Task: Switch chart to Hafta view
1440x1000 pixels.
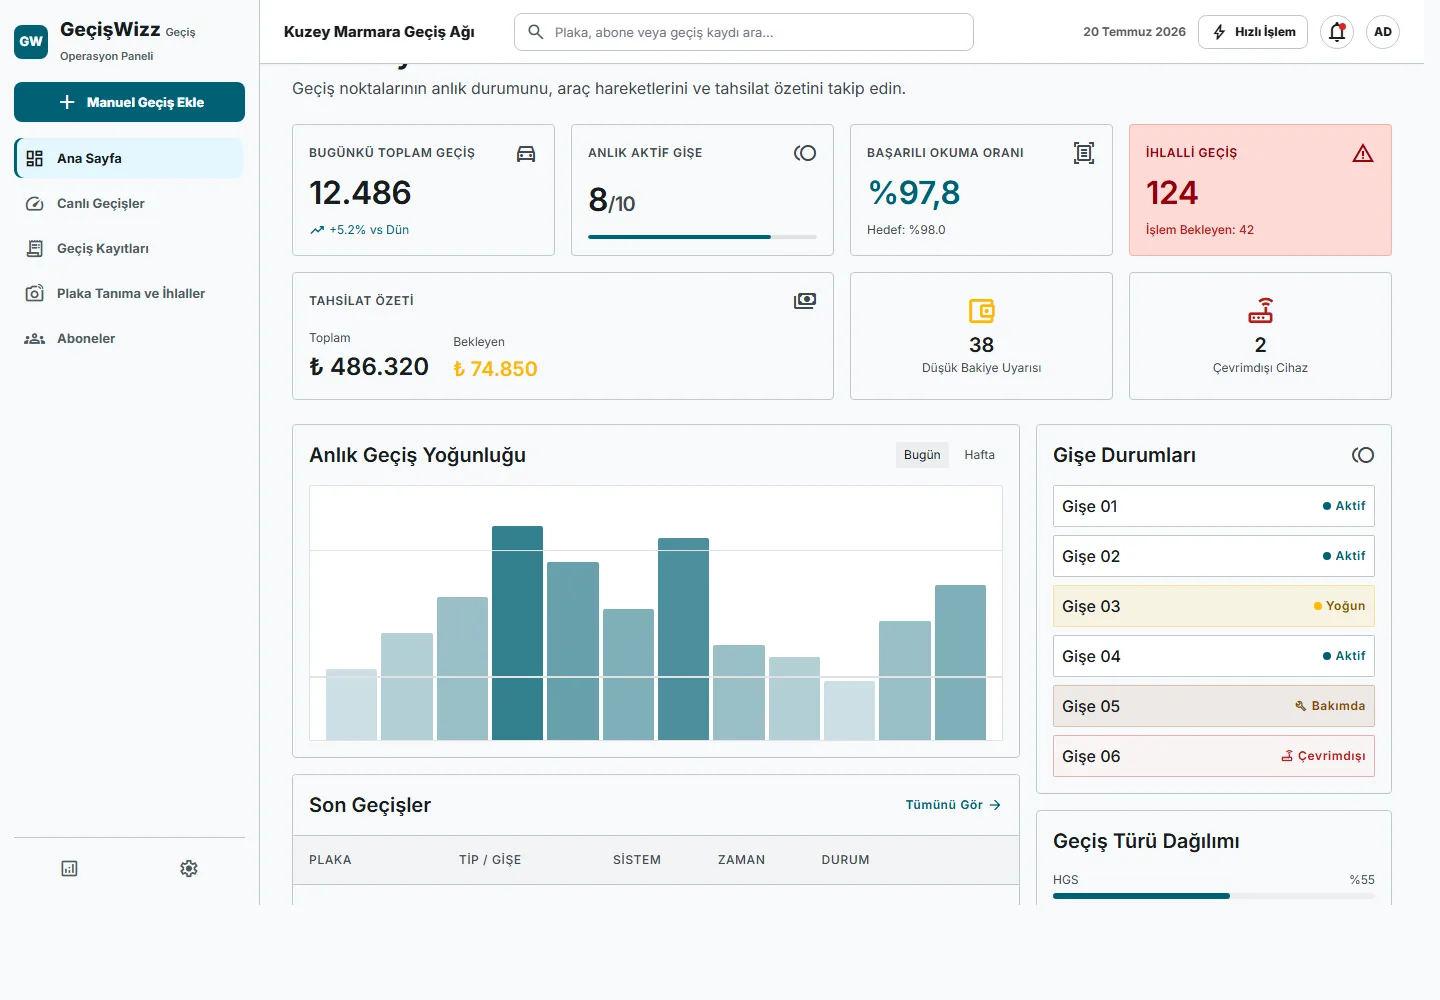Action: (980, 455)
